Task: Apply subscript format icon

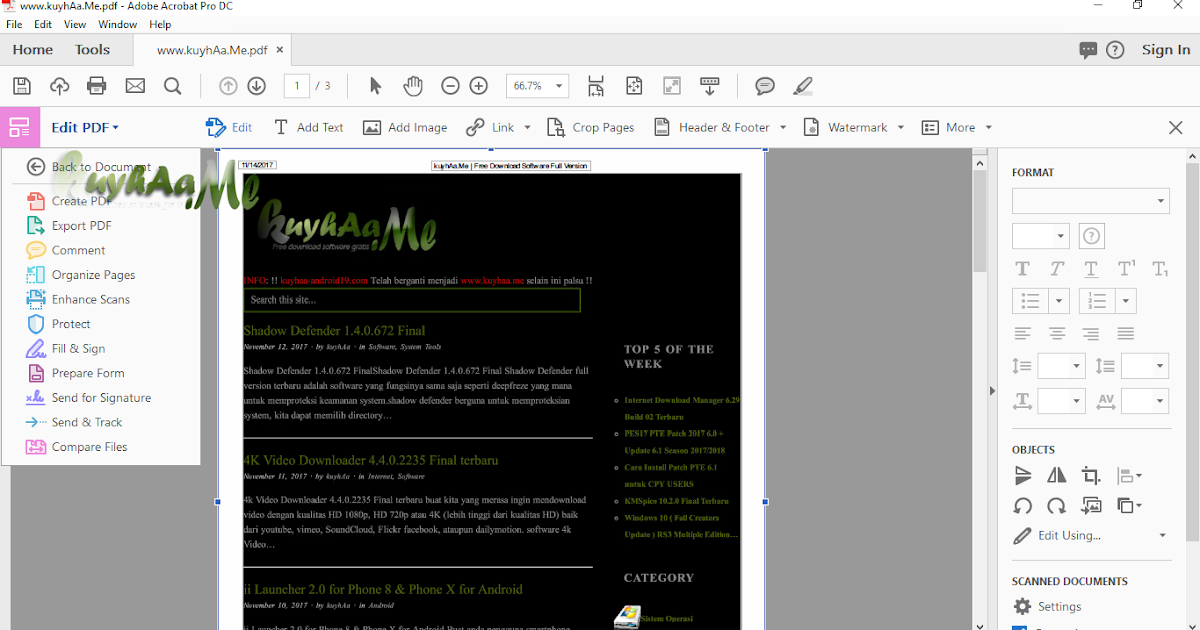Action: pos(1160,269)
